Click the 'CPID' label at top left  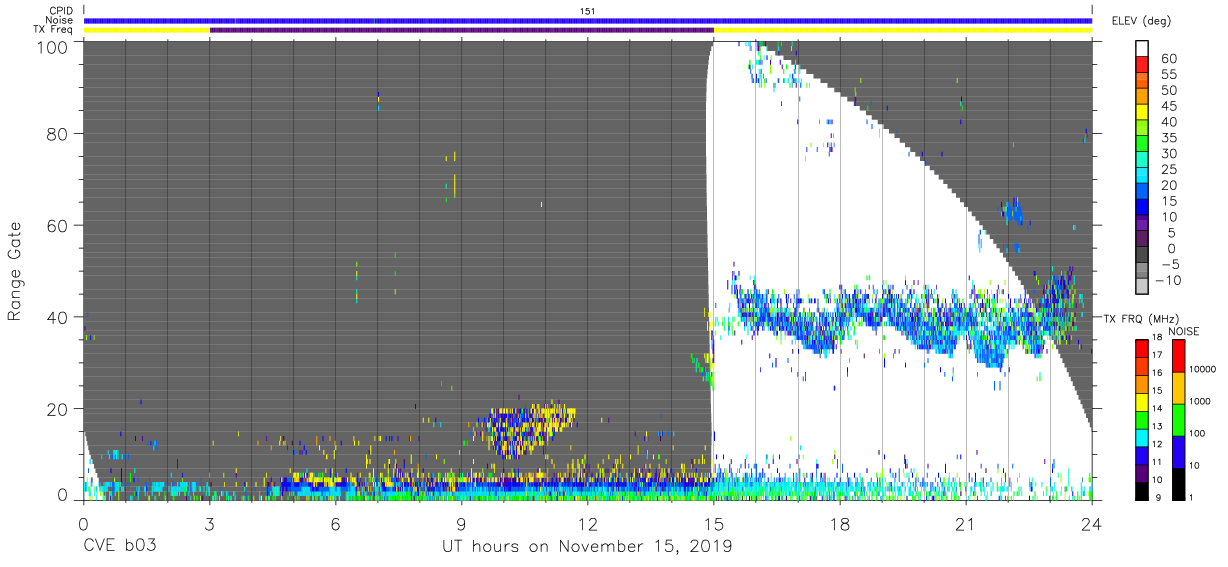coord(60,10)
